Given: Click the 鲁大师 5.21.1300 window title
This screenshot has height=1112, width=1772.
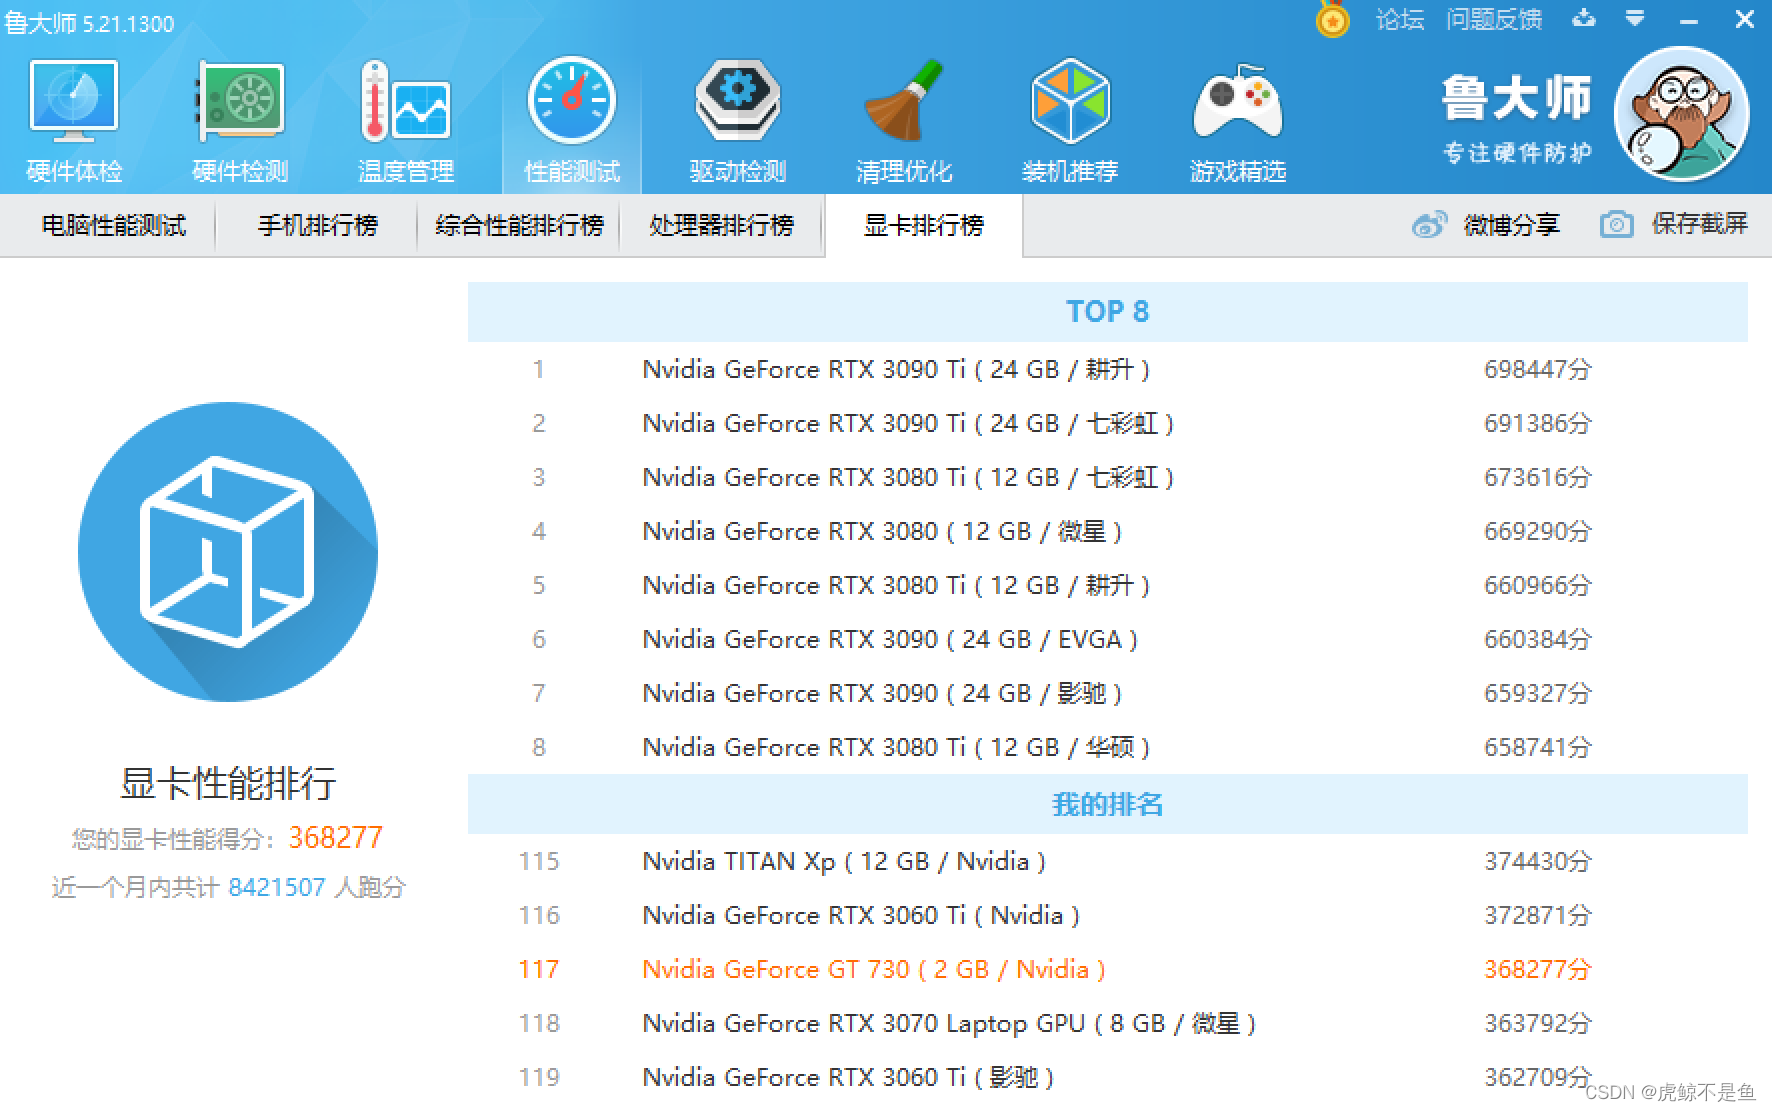Looking at the screenshot, I should click(89, 23).
